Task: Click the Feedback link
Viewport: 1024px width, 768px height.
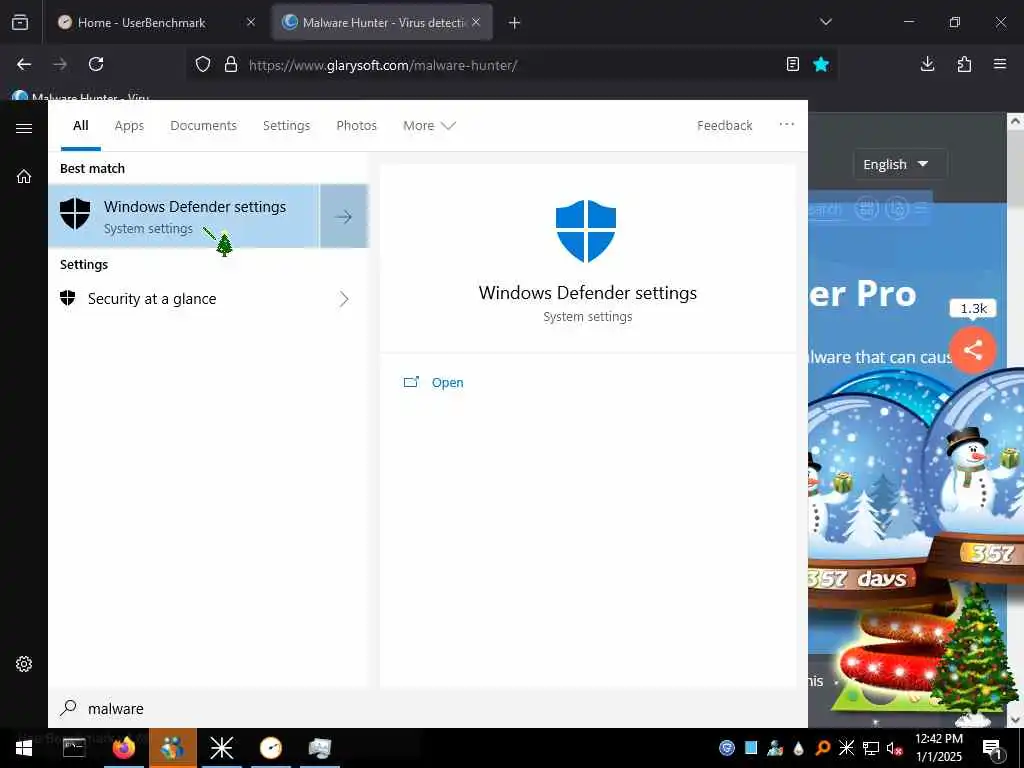Action: [x=725, y=125]
